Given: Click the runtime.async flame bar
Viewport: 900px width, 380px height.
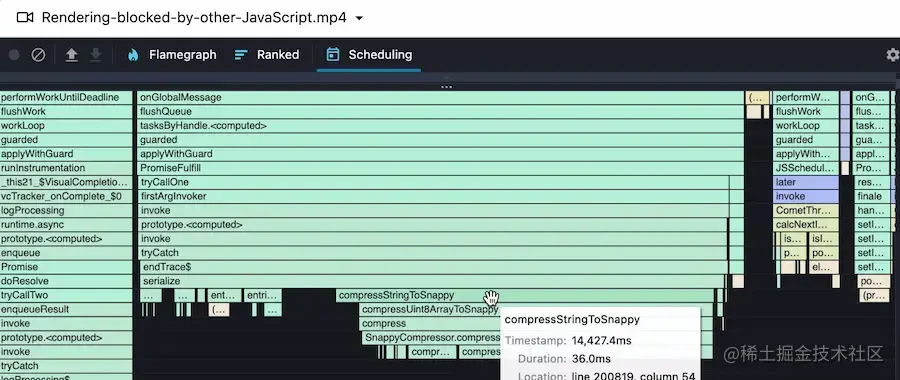Looking at the screenshot, I should point(66,224).
